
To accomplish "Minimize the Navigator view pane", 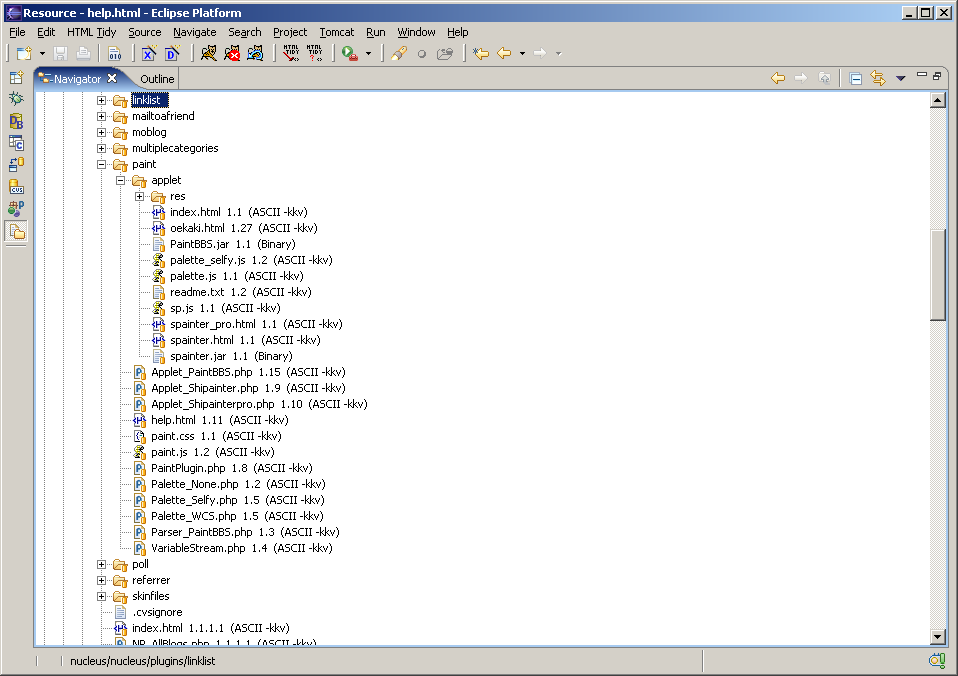I will click(922, 75).
